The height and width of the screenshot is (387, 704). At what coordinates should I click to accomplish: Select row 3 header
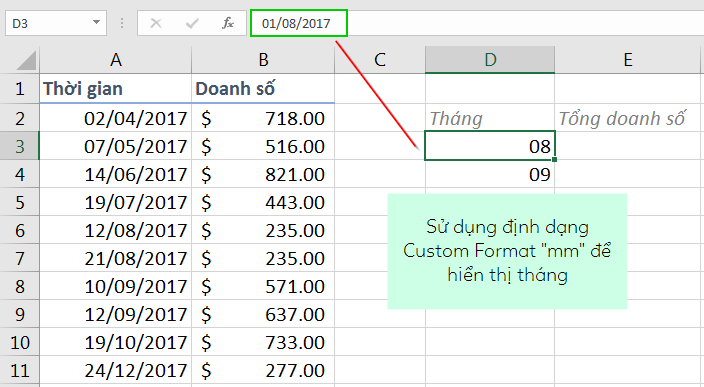(x=20, y=146)
